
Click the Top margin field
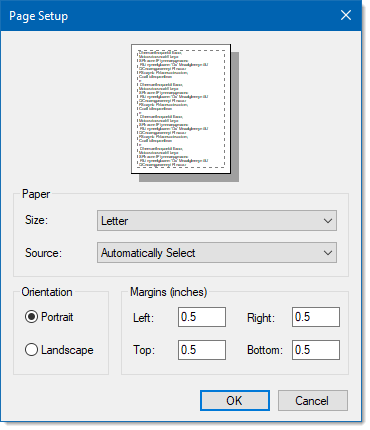[202, 350]
